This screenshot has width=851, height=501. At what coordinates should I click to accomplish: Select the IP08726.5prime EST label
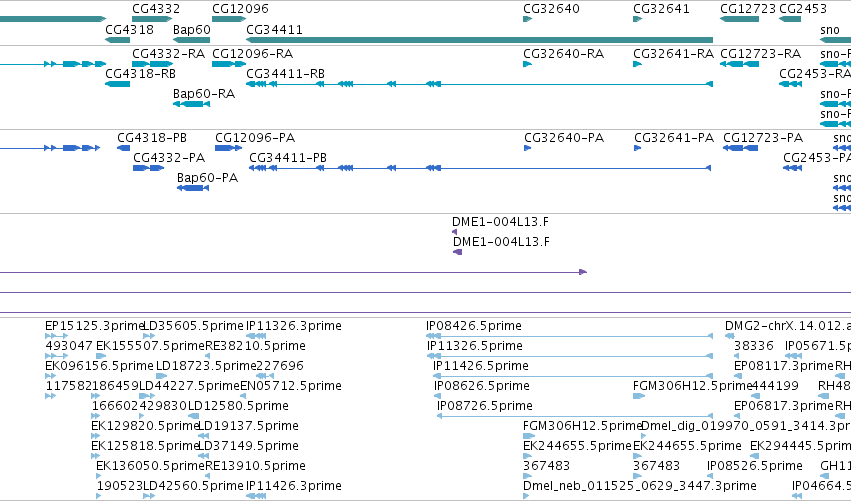pyautogui.click(x=485, y=406)
